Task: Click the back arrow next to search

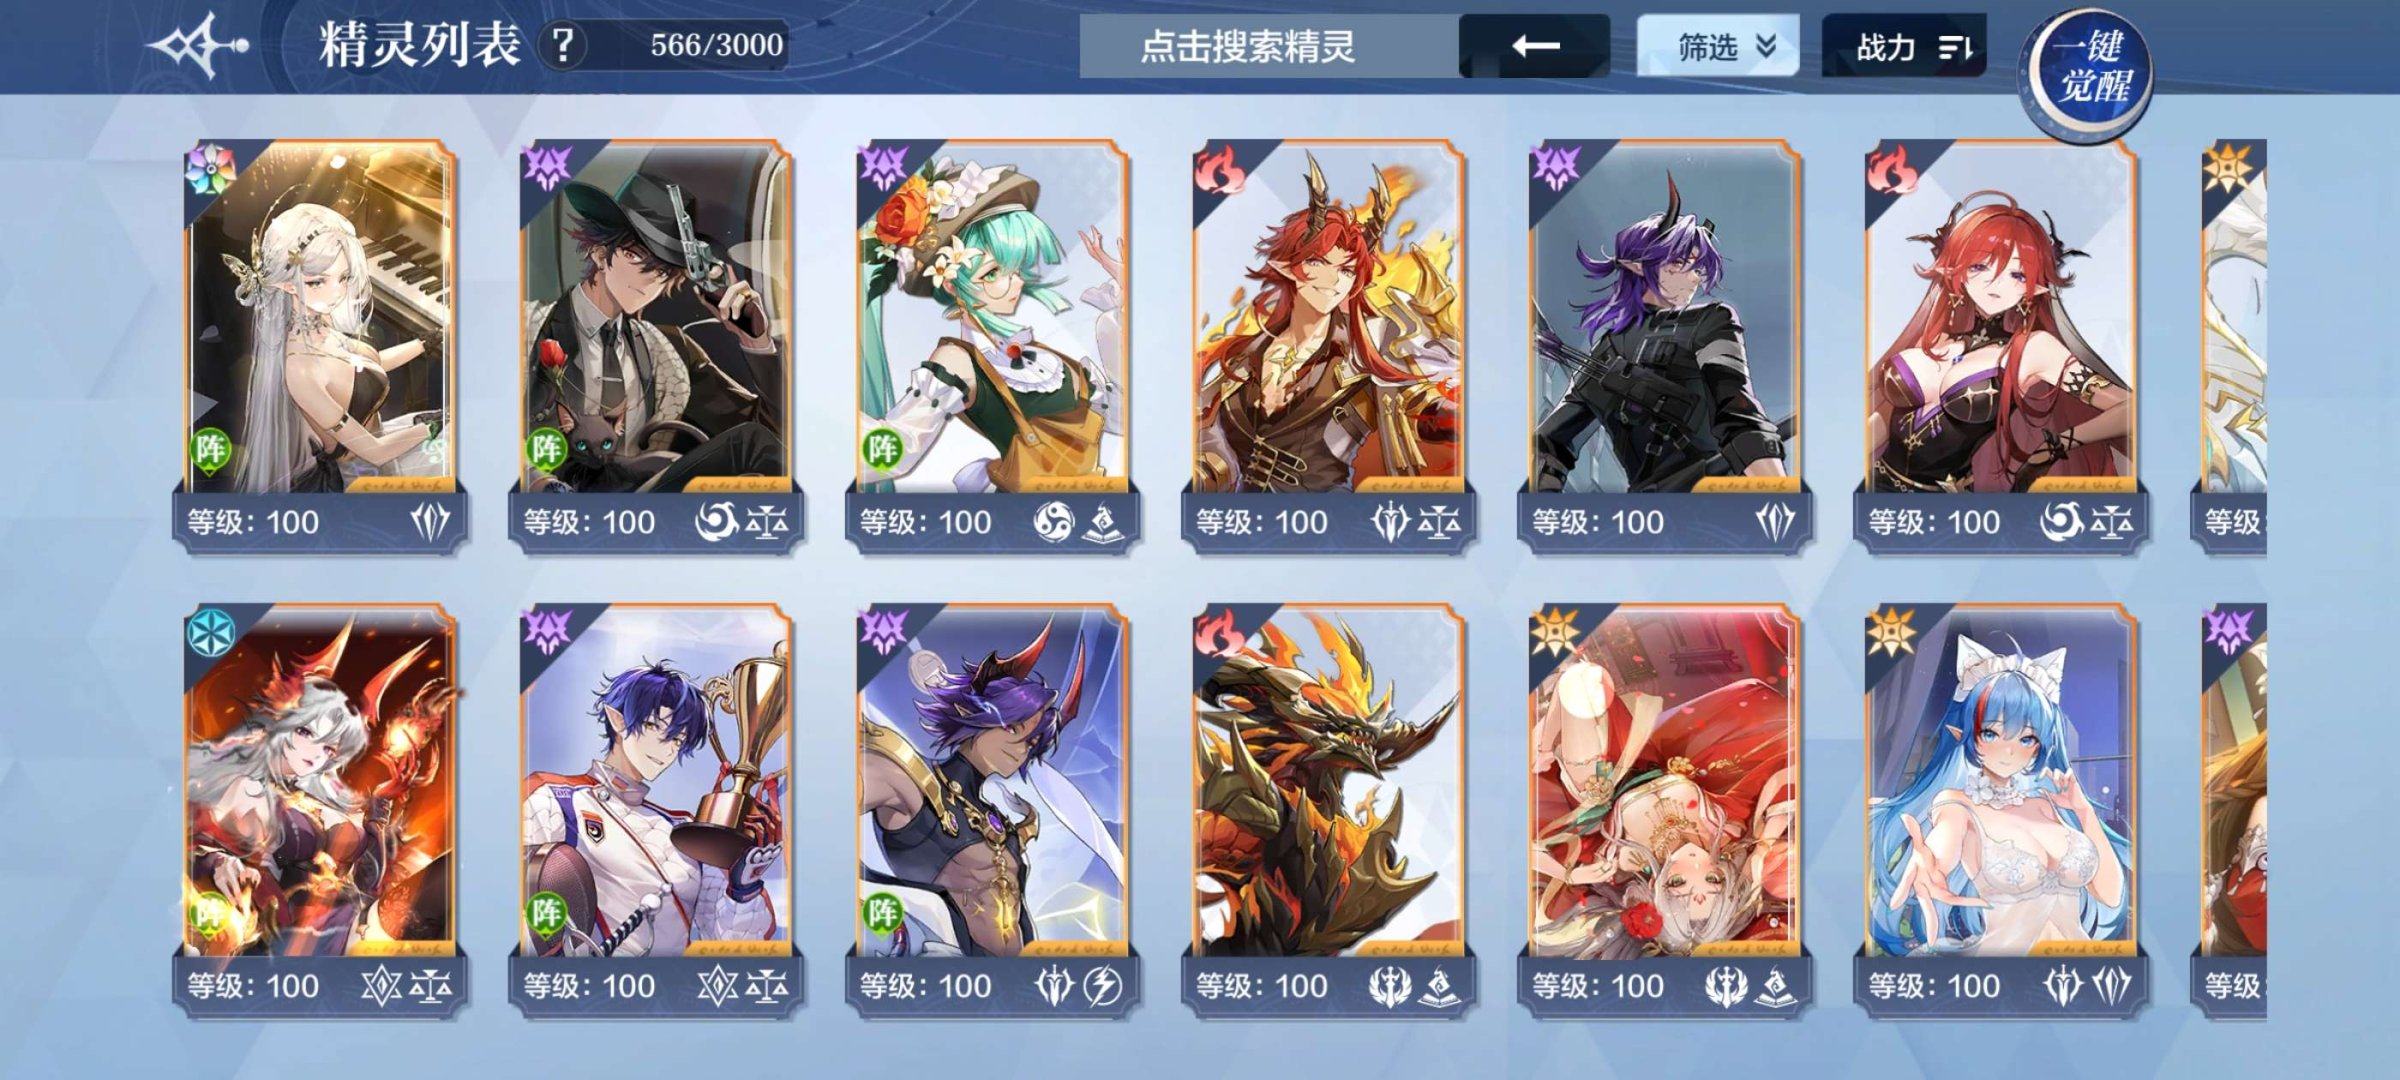Action: click(1534, 46)
